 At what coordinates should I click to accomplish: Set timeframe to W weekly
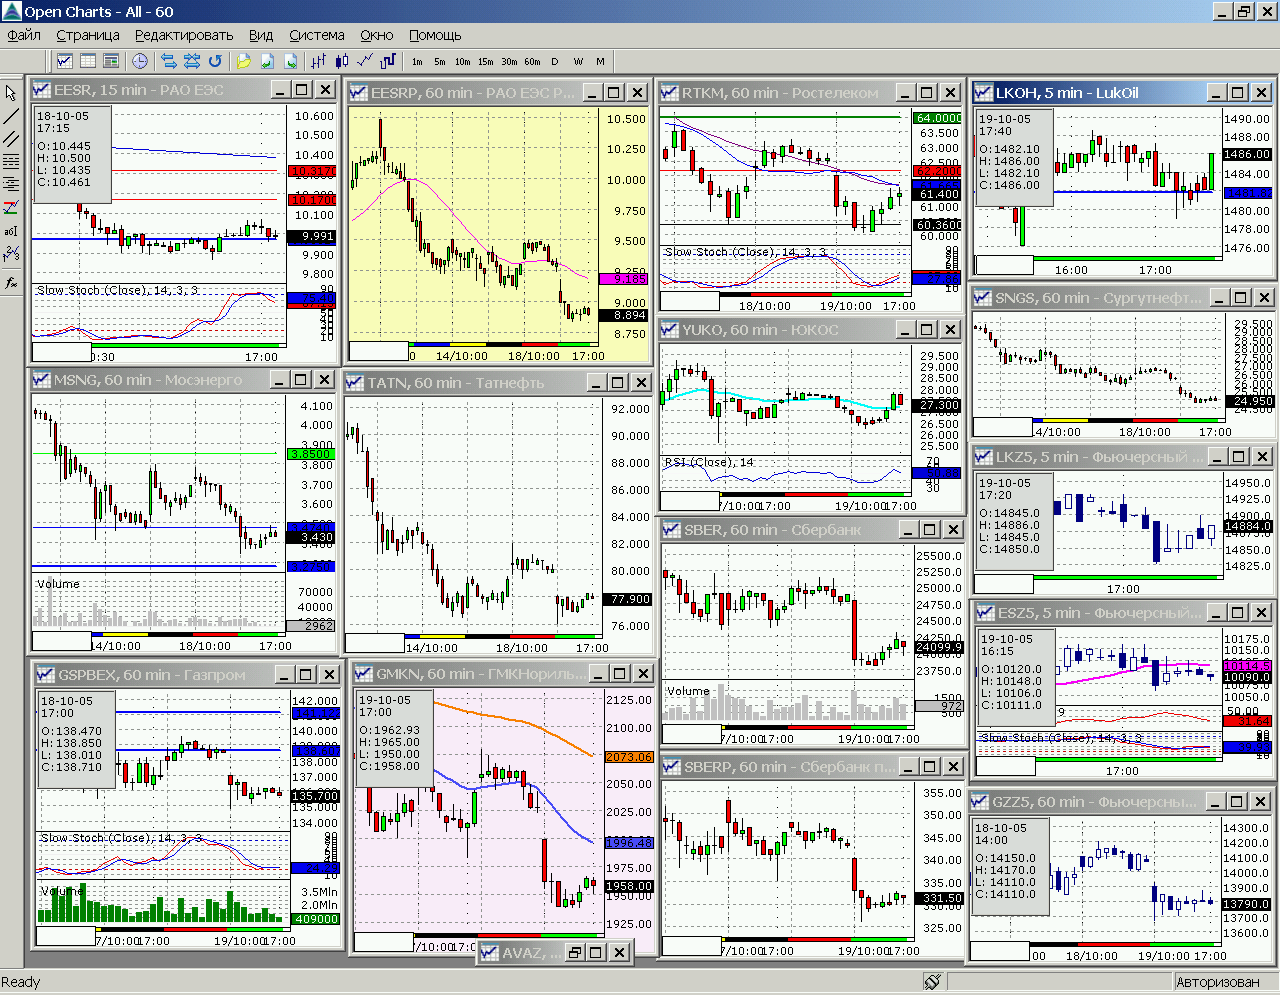tap(578, 61)
